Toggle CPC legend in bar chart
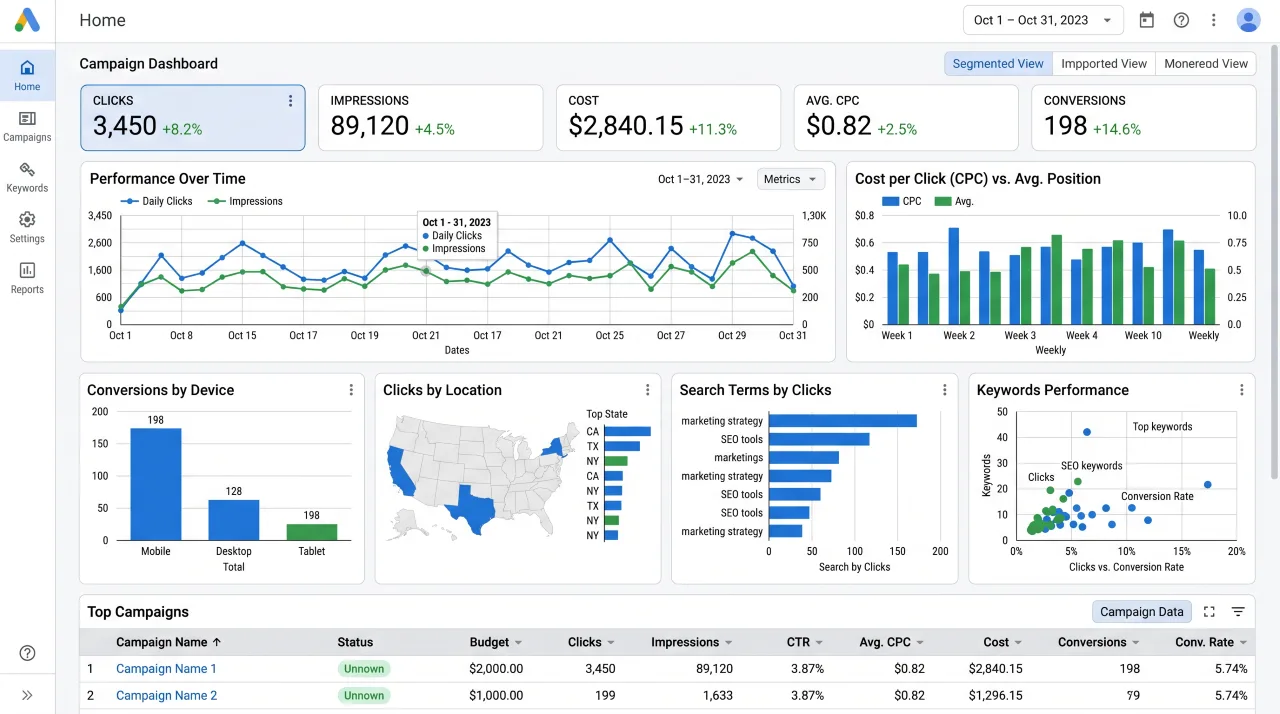This screenshot has width=1280, height=714. (x=902, y=201)
